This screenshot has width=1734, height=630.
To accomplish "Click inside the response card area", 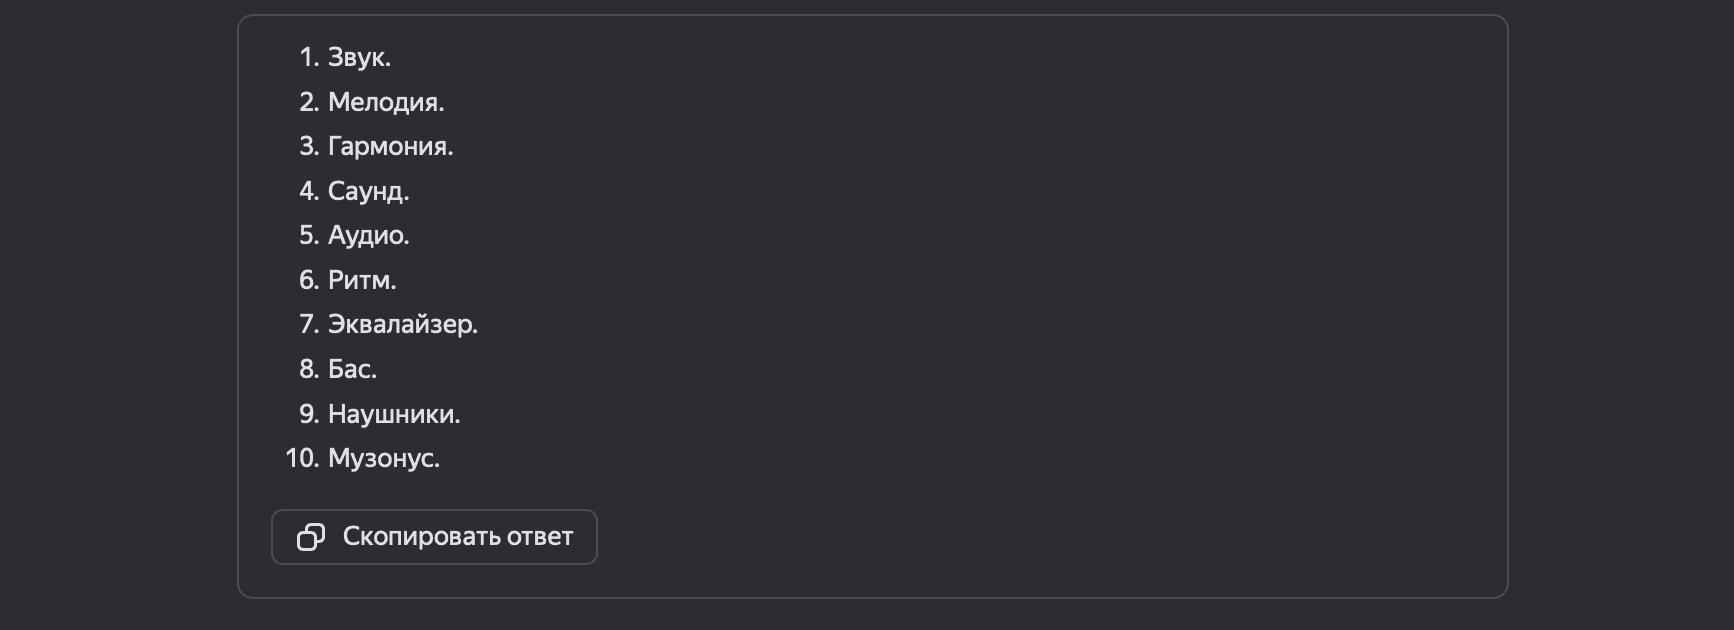I will coord(900,300).
